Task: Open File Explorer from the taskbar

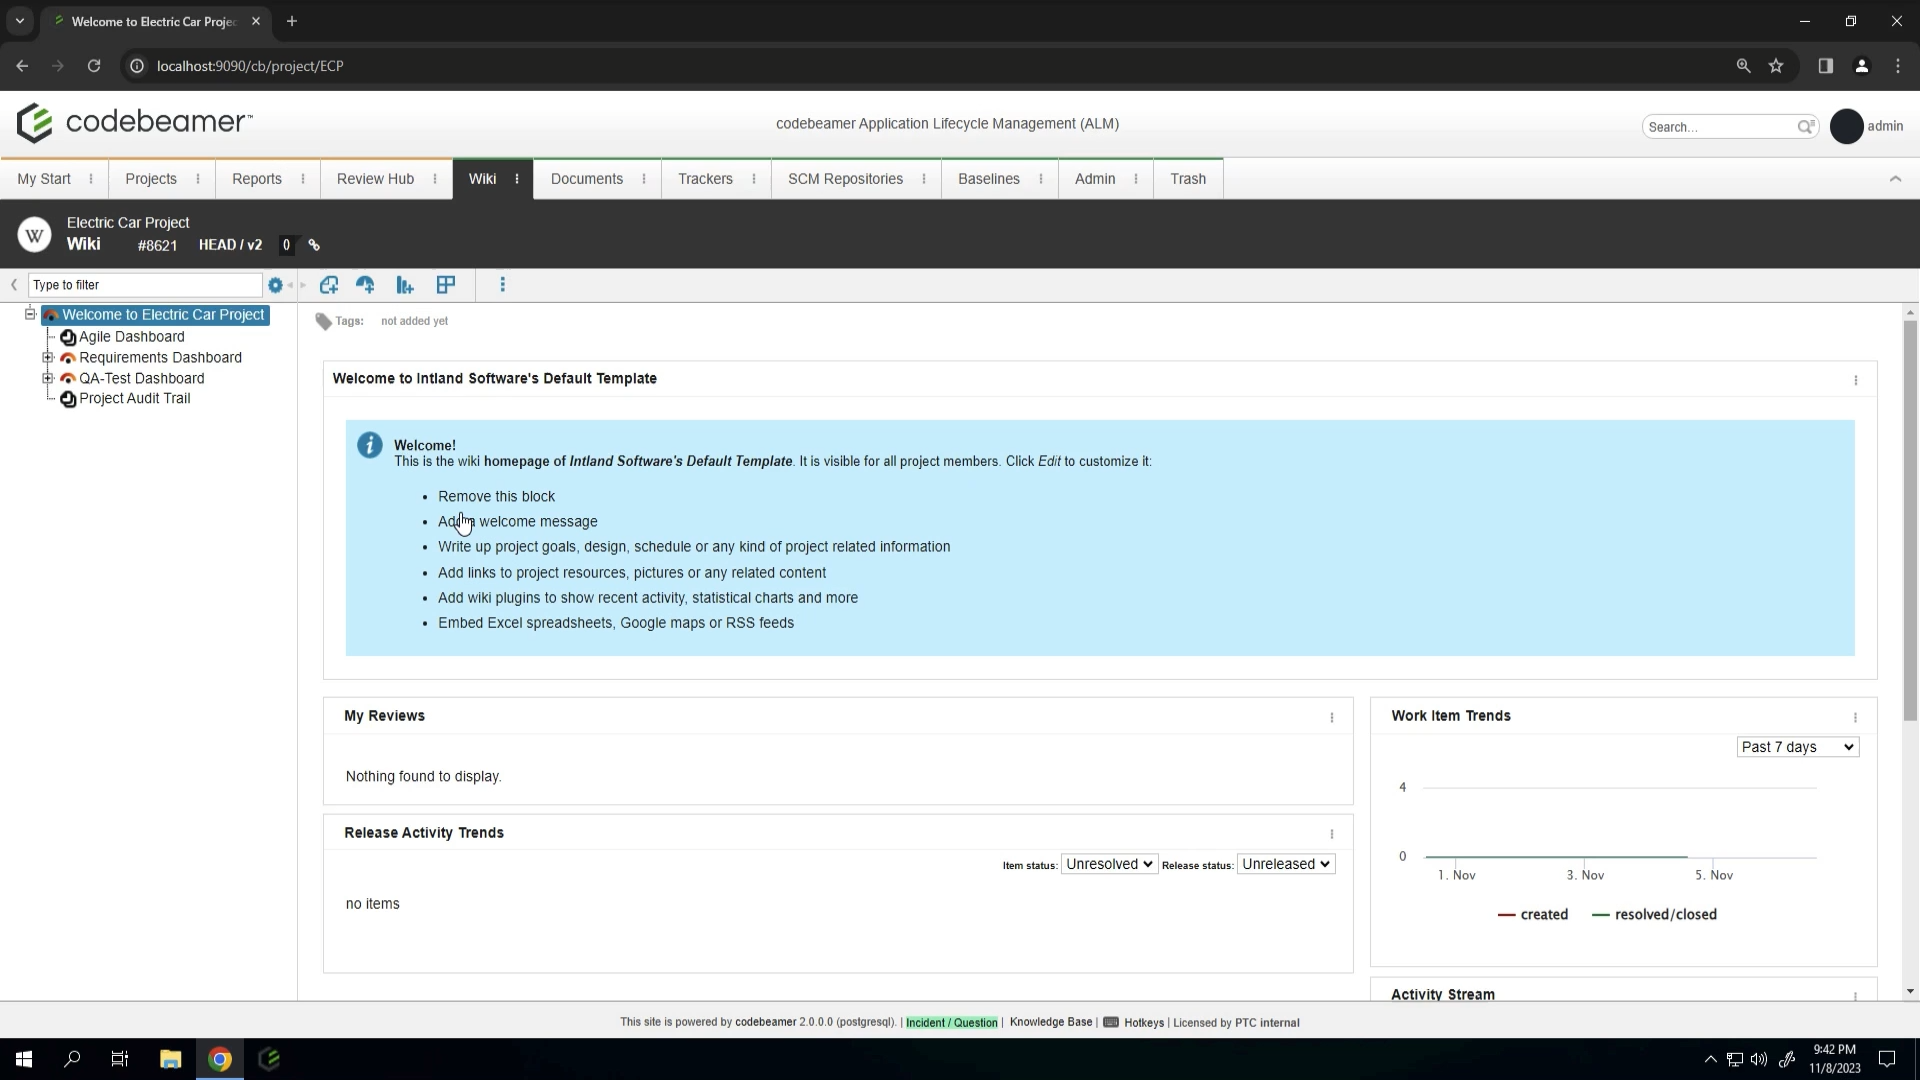Action: pos(170,1059)
